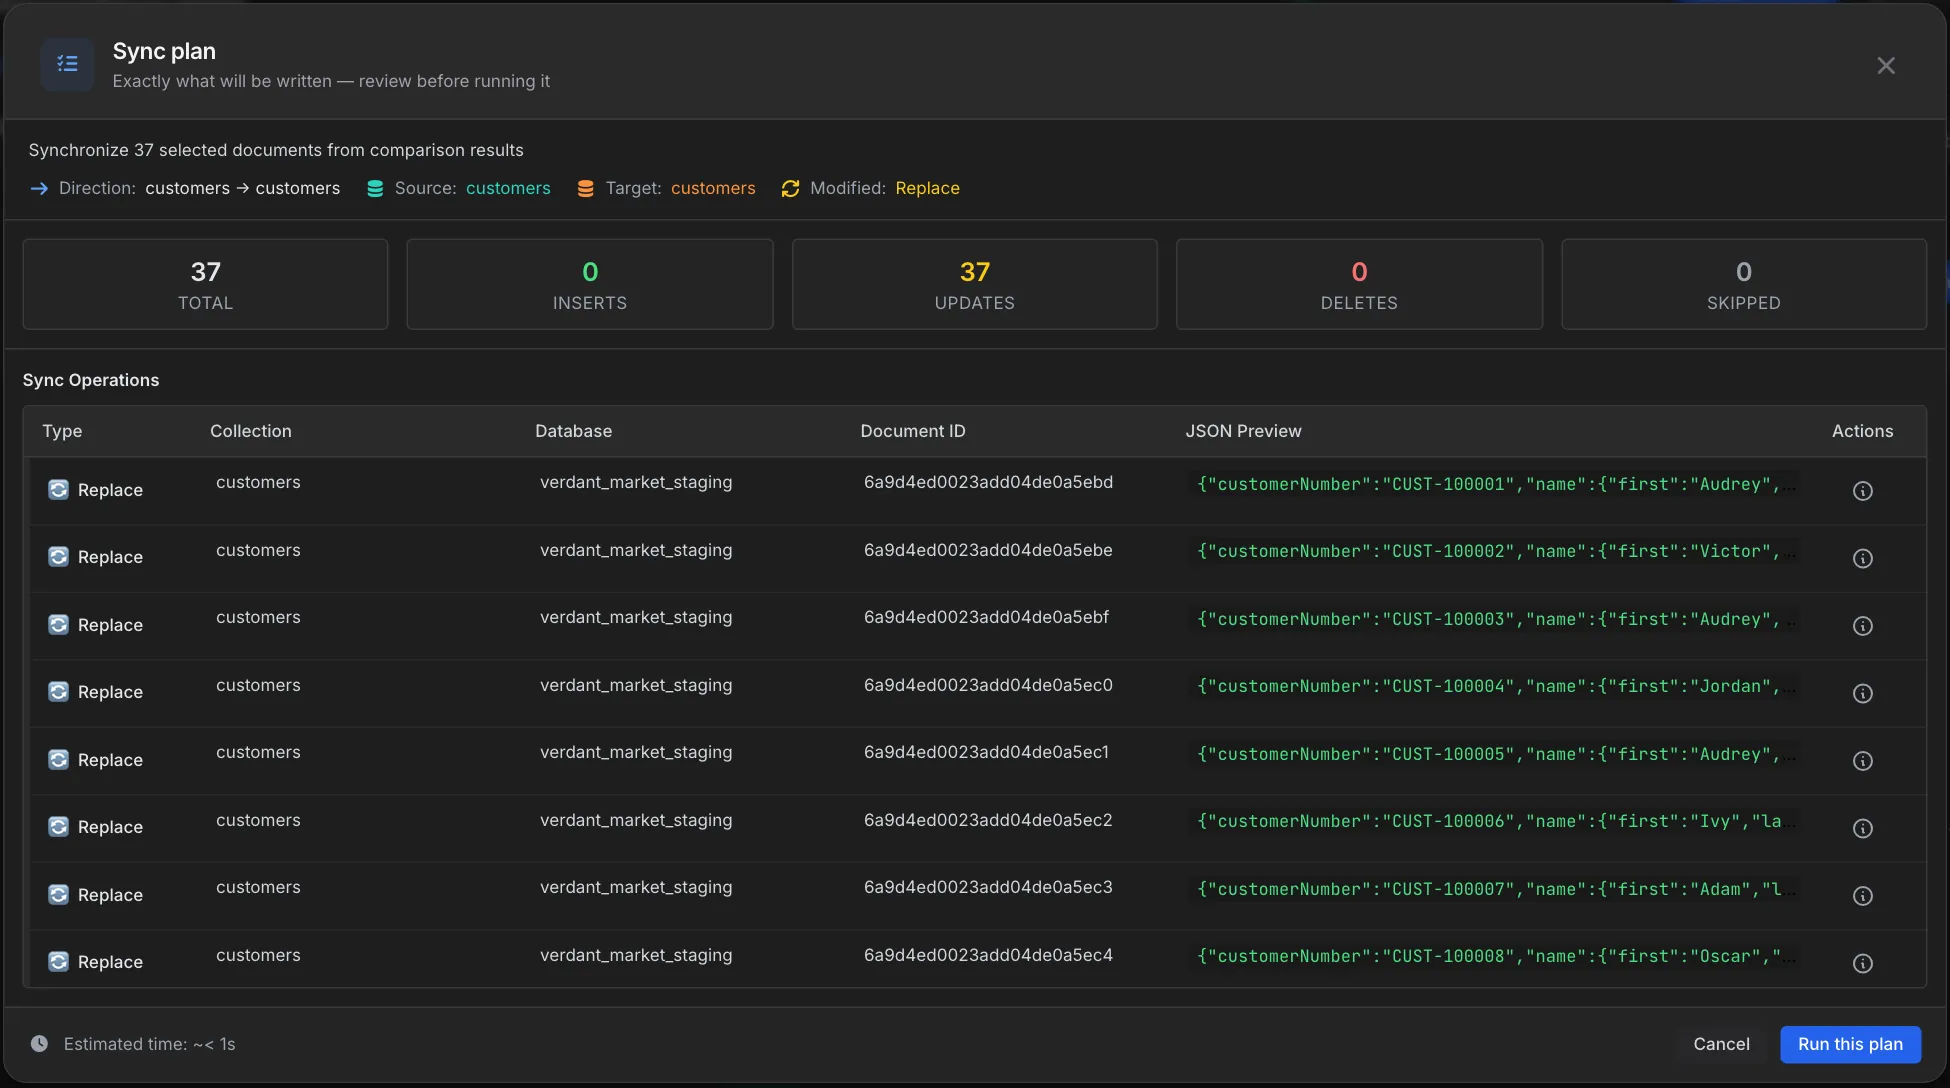Open info for CUST-100003 row
This screenshot has width=1950, height=1088.
(1862, 626)
